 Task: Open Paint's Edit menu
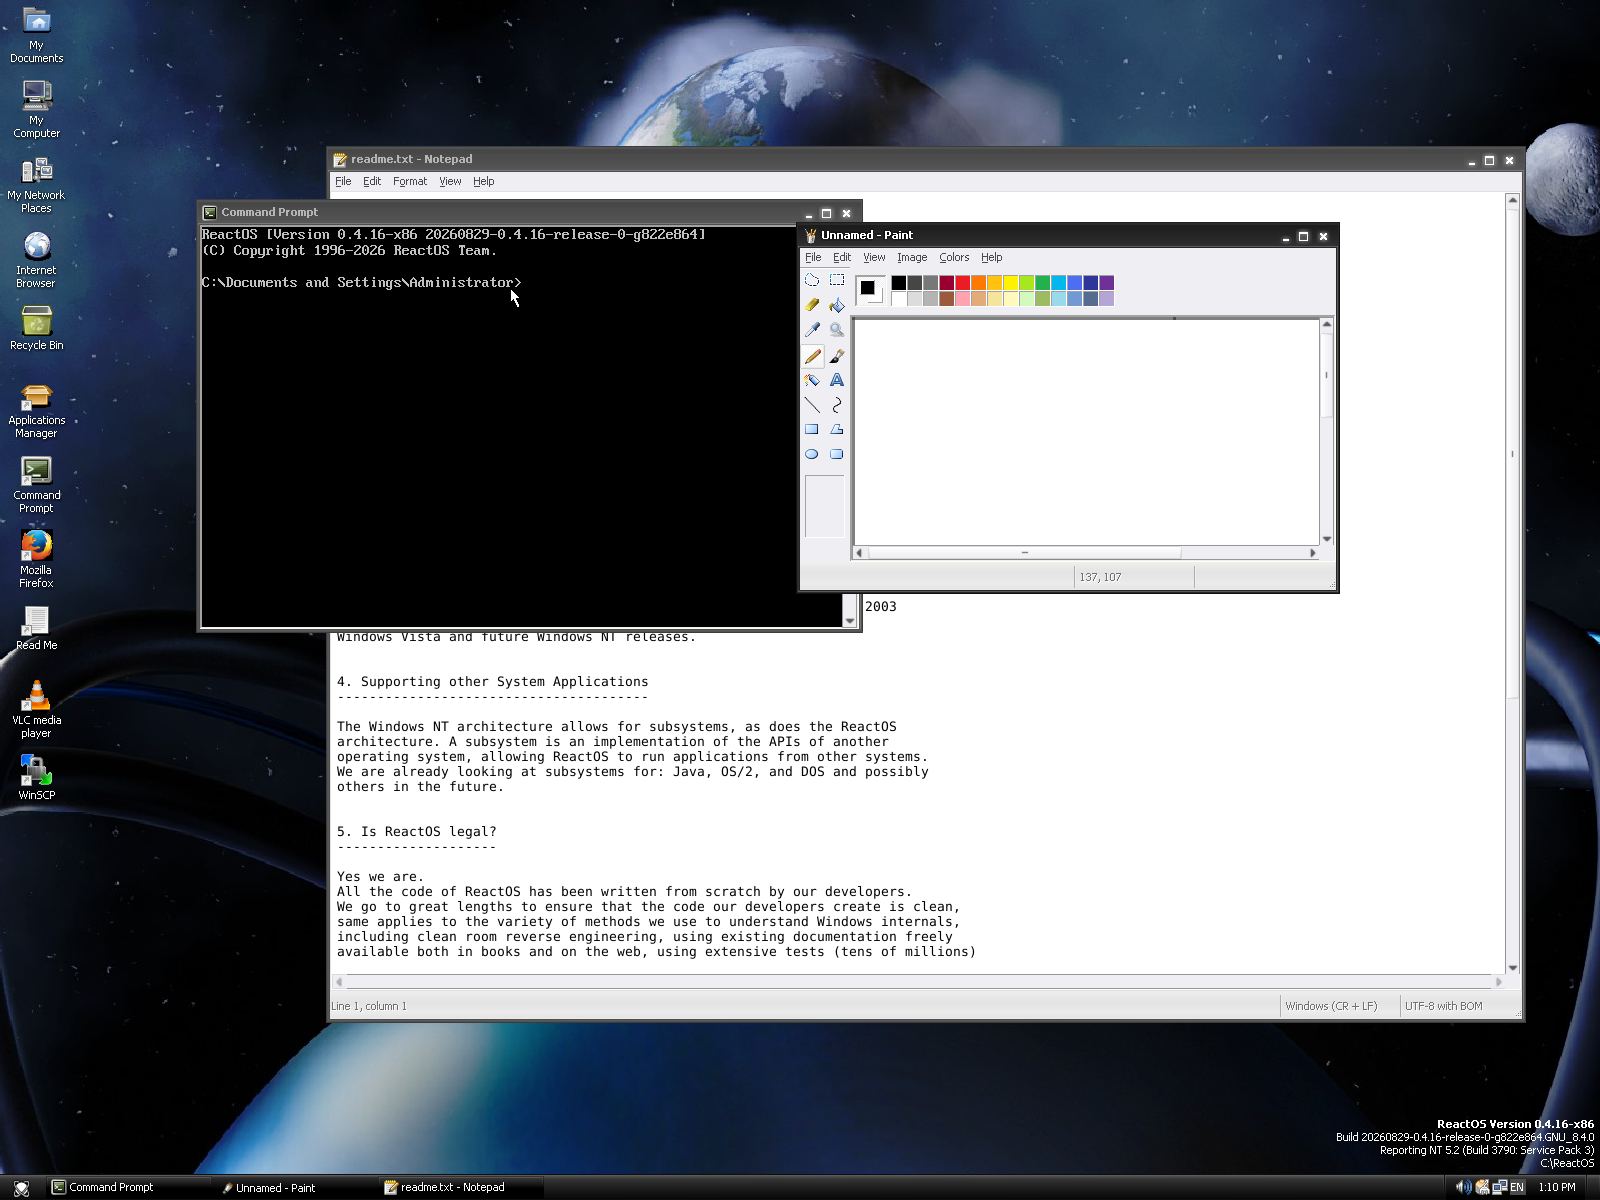pos(842,257)
